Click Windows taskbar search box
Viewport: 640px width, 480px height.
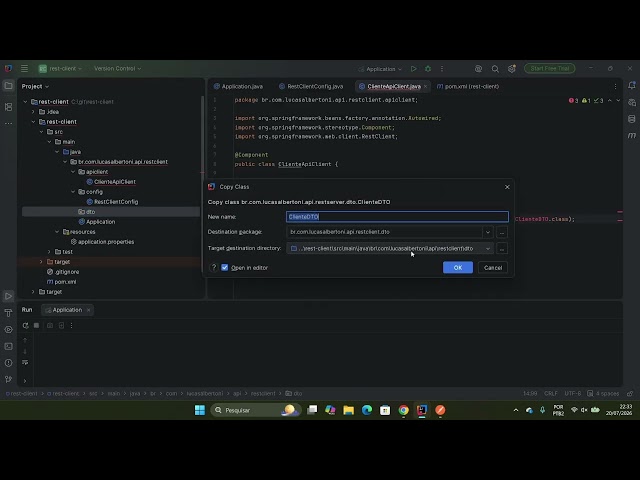pos(256,410)
